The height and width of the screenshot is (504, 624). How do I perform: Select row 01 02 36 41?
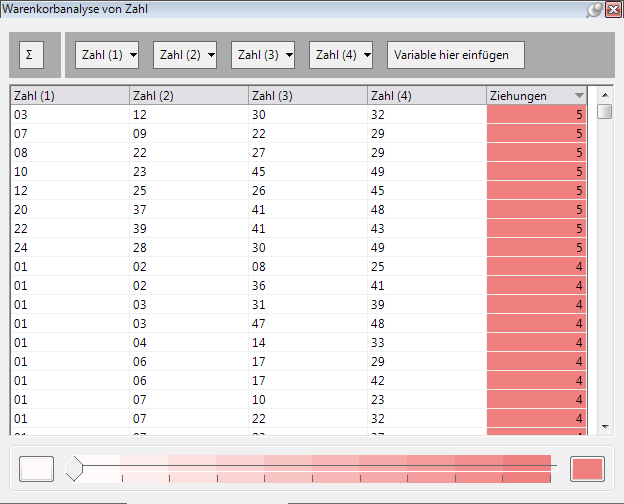(x=298, y=286)
